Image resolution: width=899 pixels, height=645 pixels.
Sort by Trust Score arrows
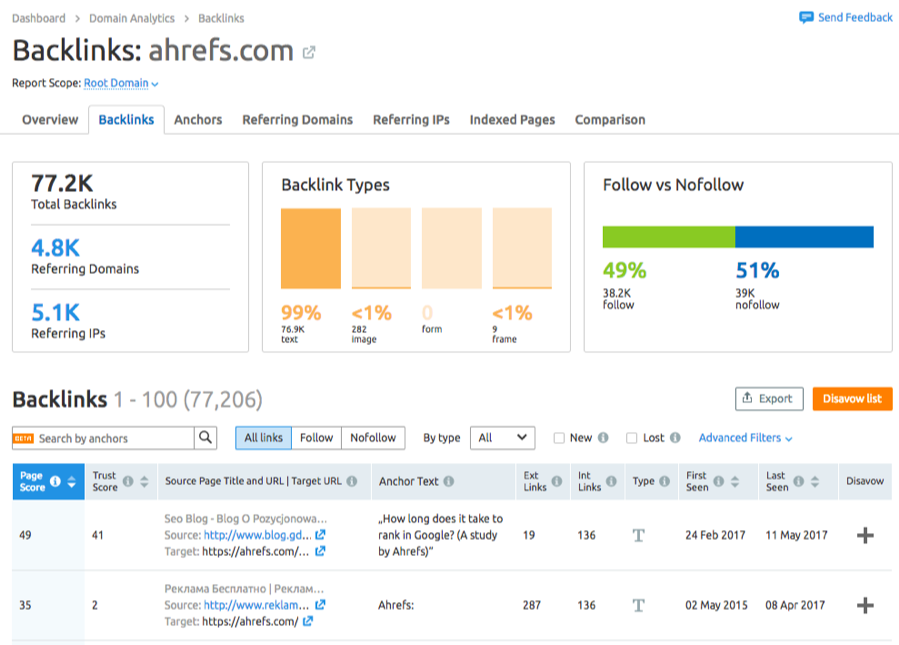(144, 482)
